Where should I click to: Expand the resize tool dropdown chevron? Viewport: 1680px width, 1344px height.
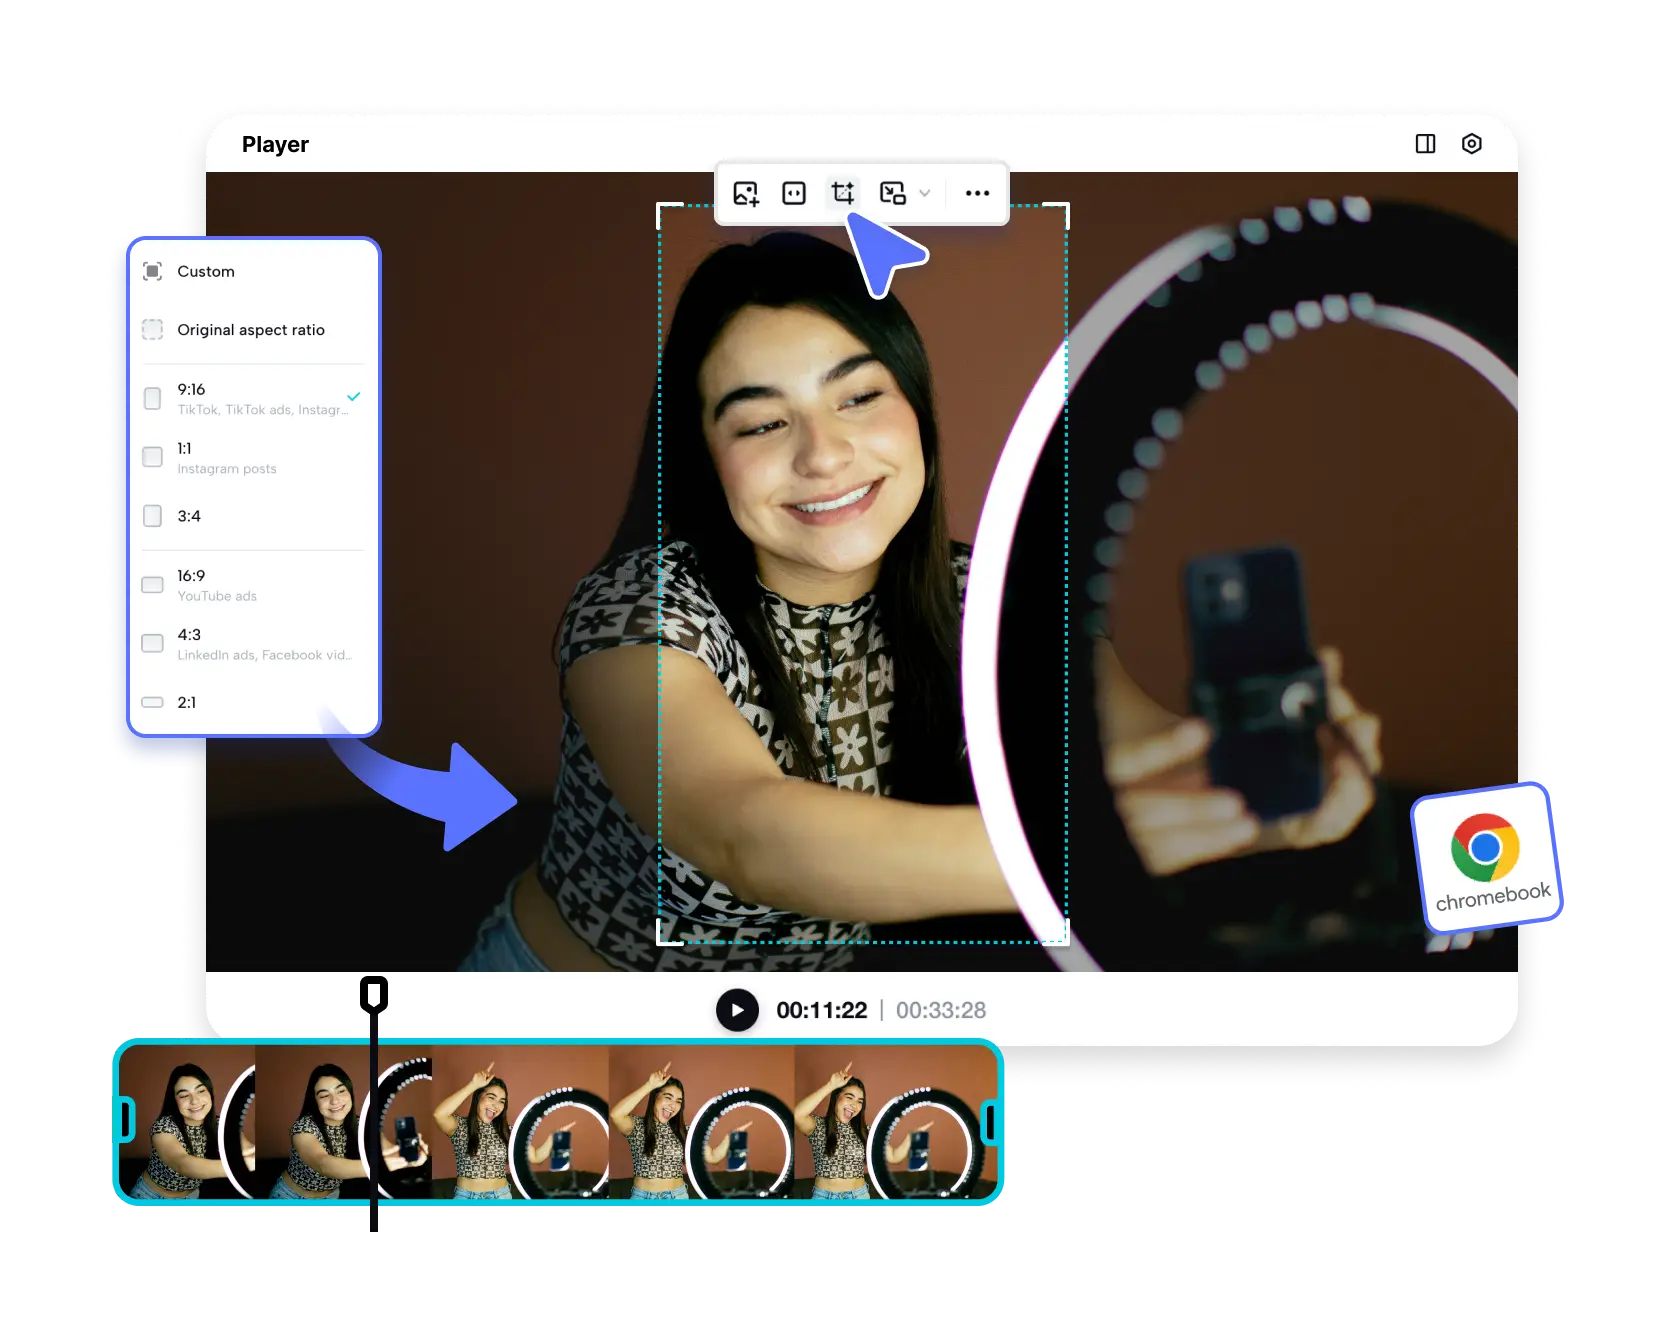tap(925, 193)
